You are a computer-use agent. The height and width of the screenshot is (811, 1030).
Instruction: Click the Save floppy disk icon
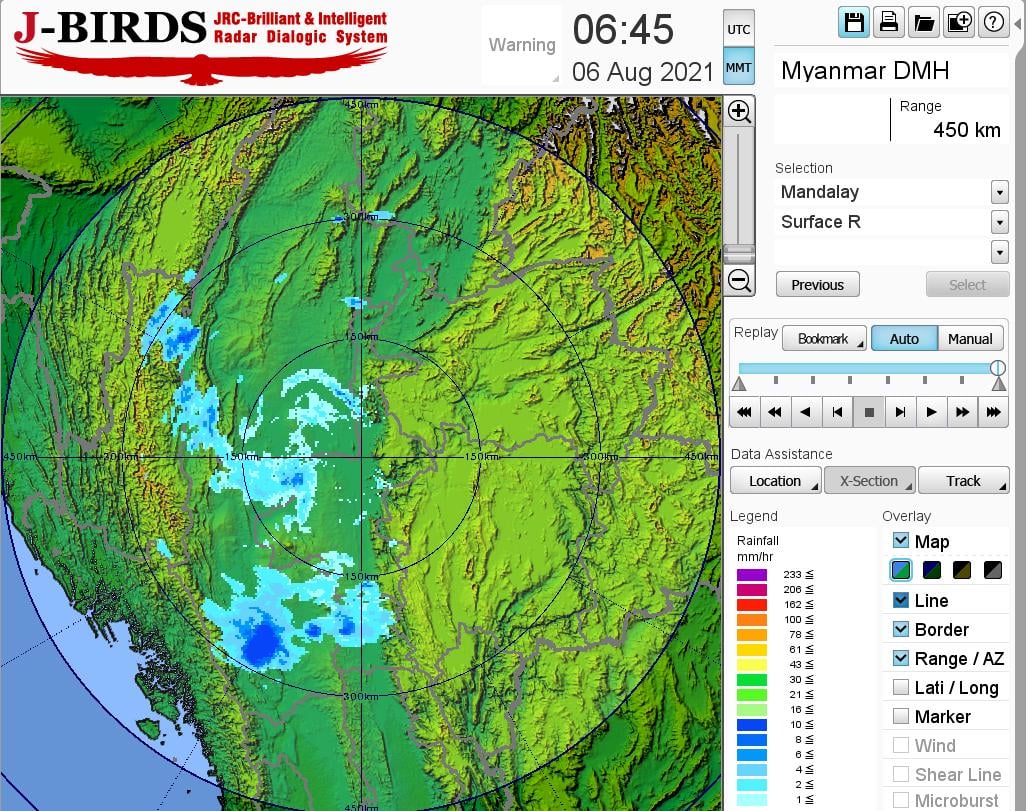(854, 22)
